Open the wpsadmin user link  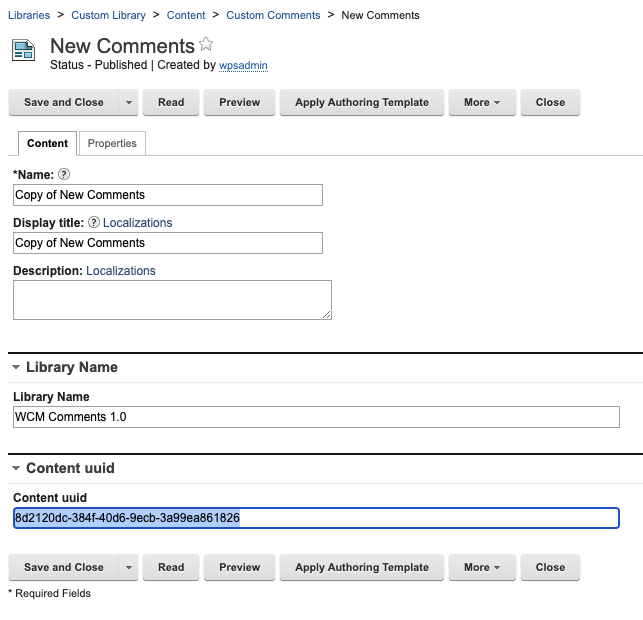point(243,65)
